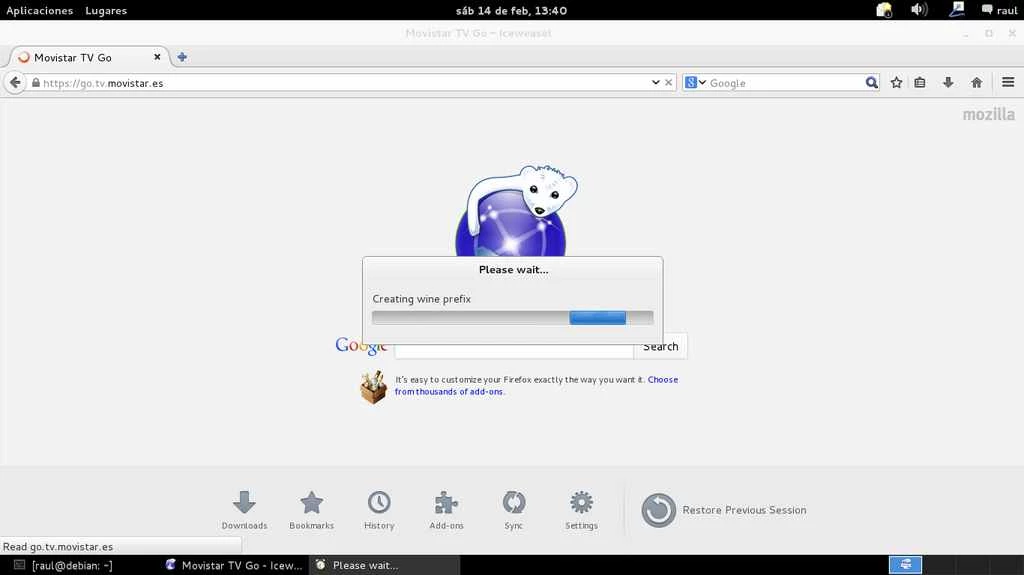Open Downloads shortcut on start page
This screenshot has width=1024, height=575.
tap(244, 510)
